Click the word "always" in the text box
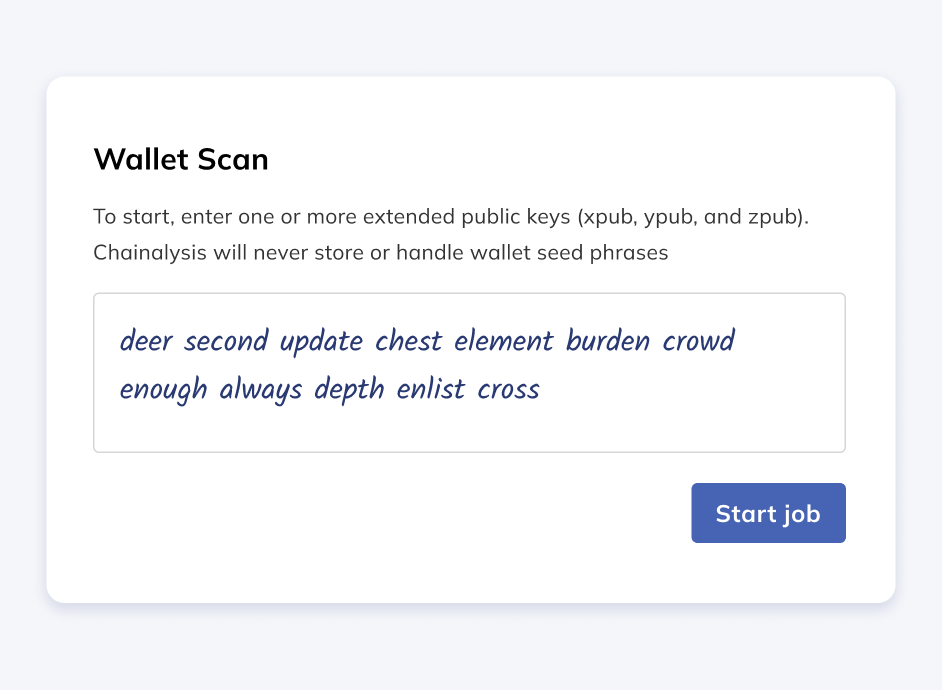942x690 pixels. (260, 389)
